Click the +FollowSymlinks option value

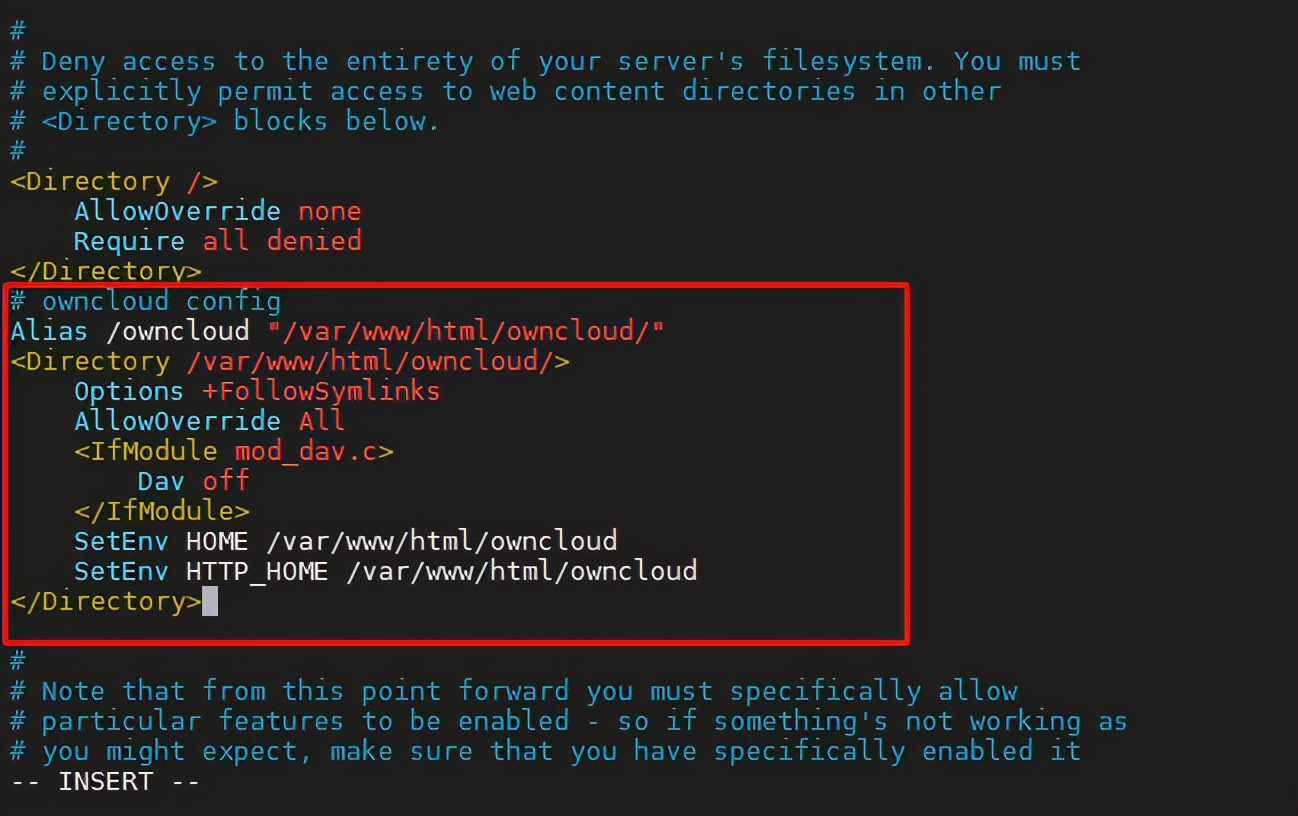point(321,391)
